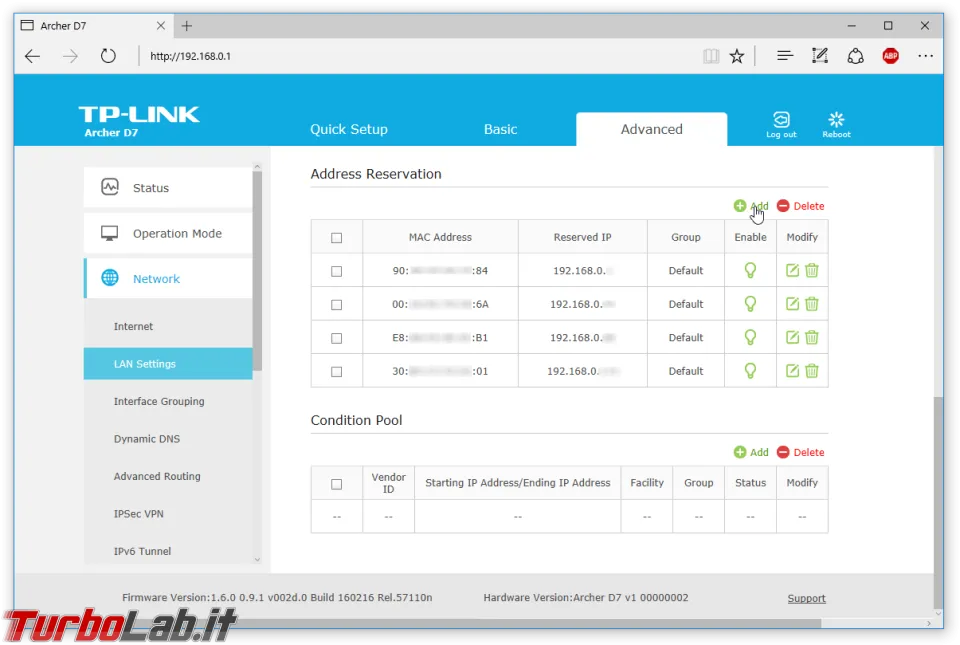This screenshot has height=645, width=960.
Task: Click the page vertical scrollbar thumb
Action: 939,502
